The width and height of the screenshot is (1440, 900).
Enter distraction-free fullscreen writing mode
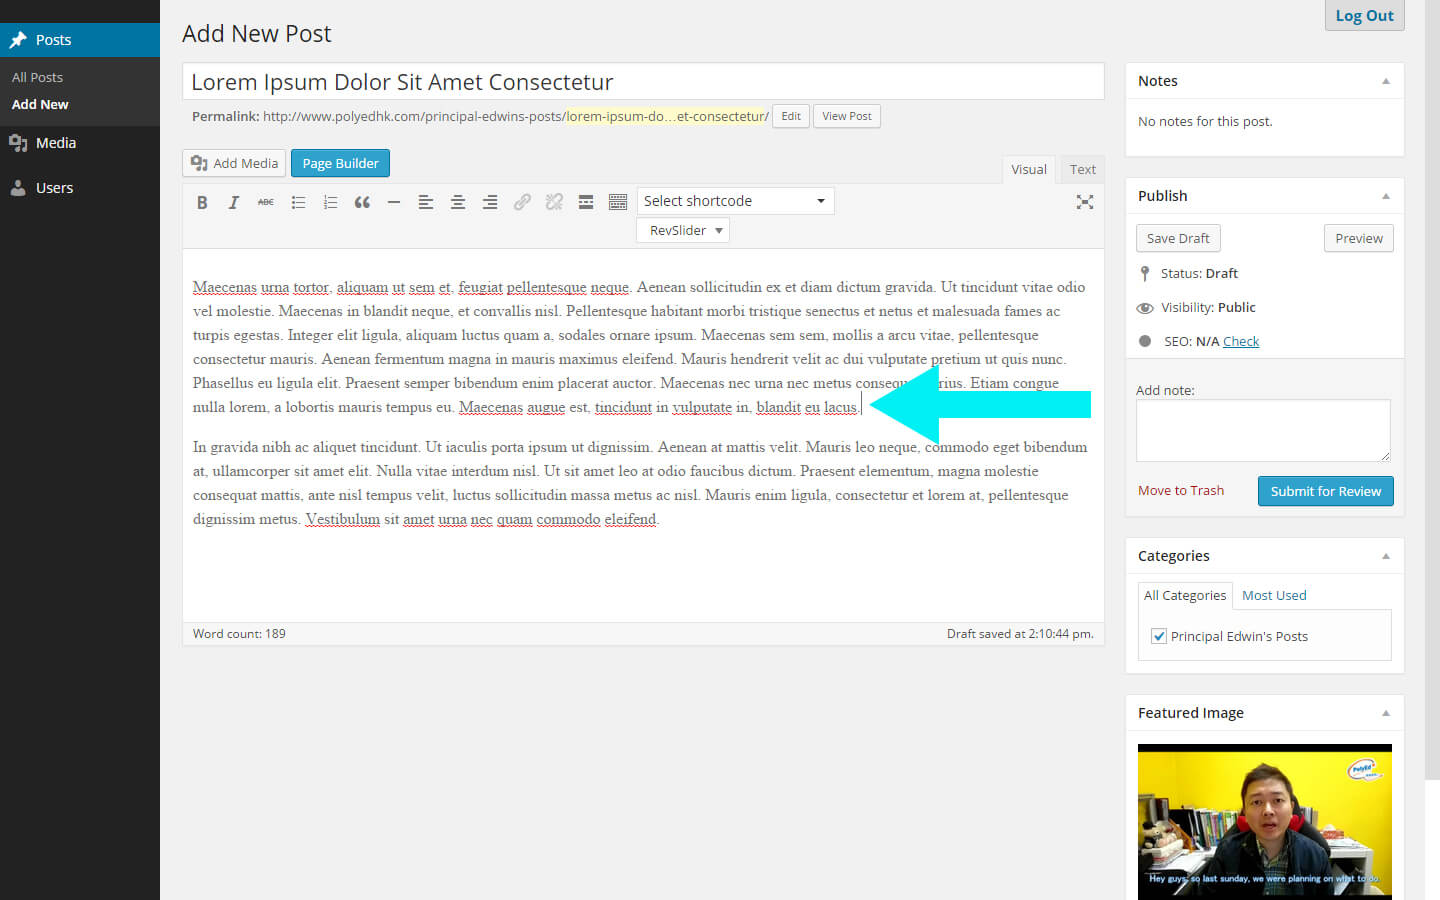click(1085, 202)
